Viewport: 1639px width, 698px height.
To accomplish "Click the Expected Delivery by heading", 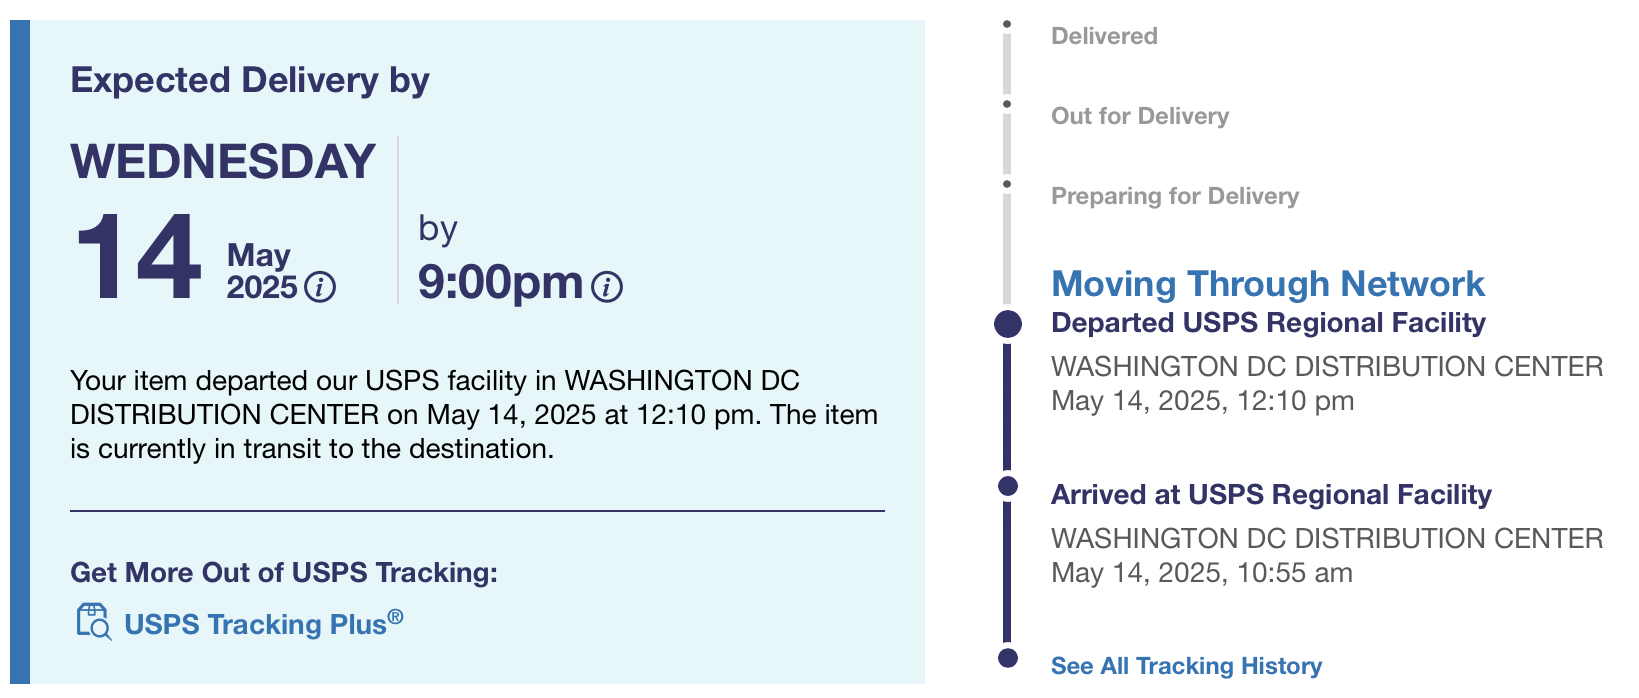I will 250,80.
